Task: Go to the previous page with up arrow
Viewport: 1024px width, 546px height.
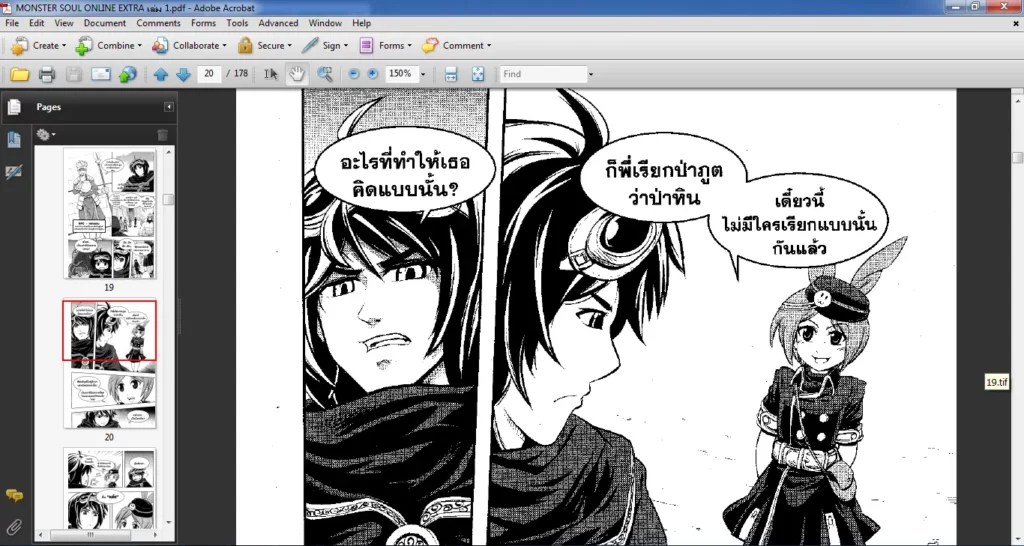Action: 161,74
